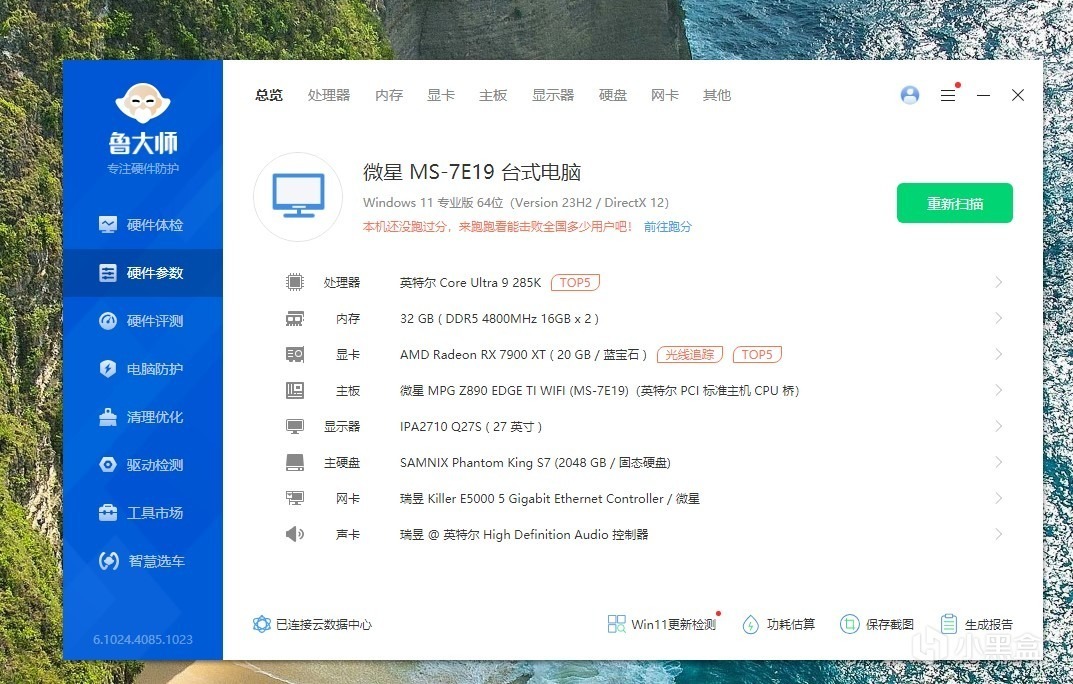The image size is (1073, 684).
Task: Click 英特尔 Core Ultra 9 285K text
Action: pos(470,282)
